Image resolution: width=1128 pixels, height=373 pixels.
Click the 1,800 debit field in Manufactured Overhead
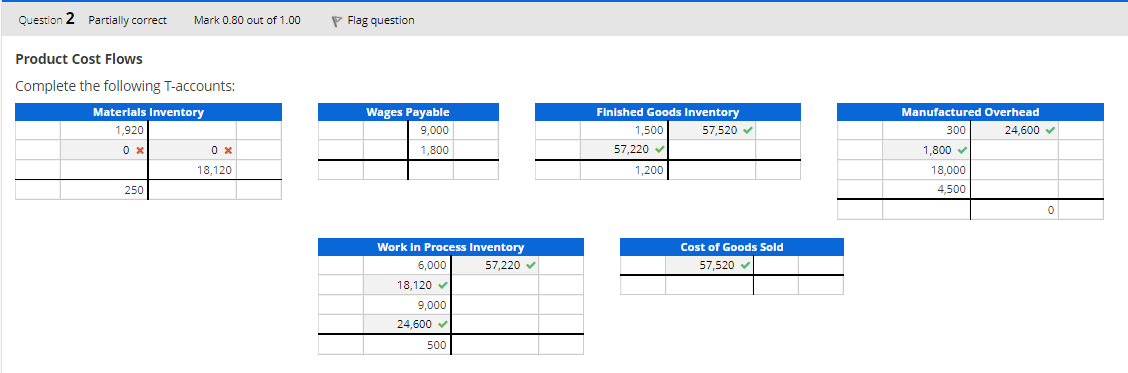point(926,150)
